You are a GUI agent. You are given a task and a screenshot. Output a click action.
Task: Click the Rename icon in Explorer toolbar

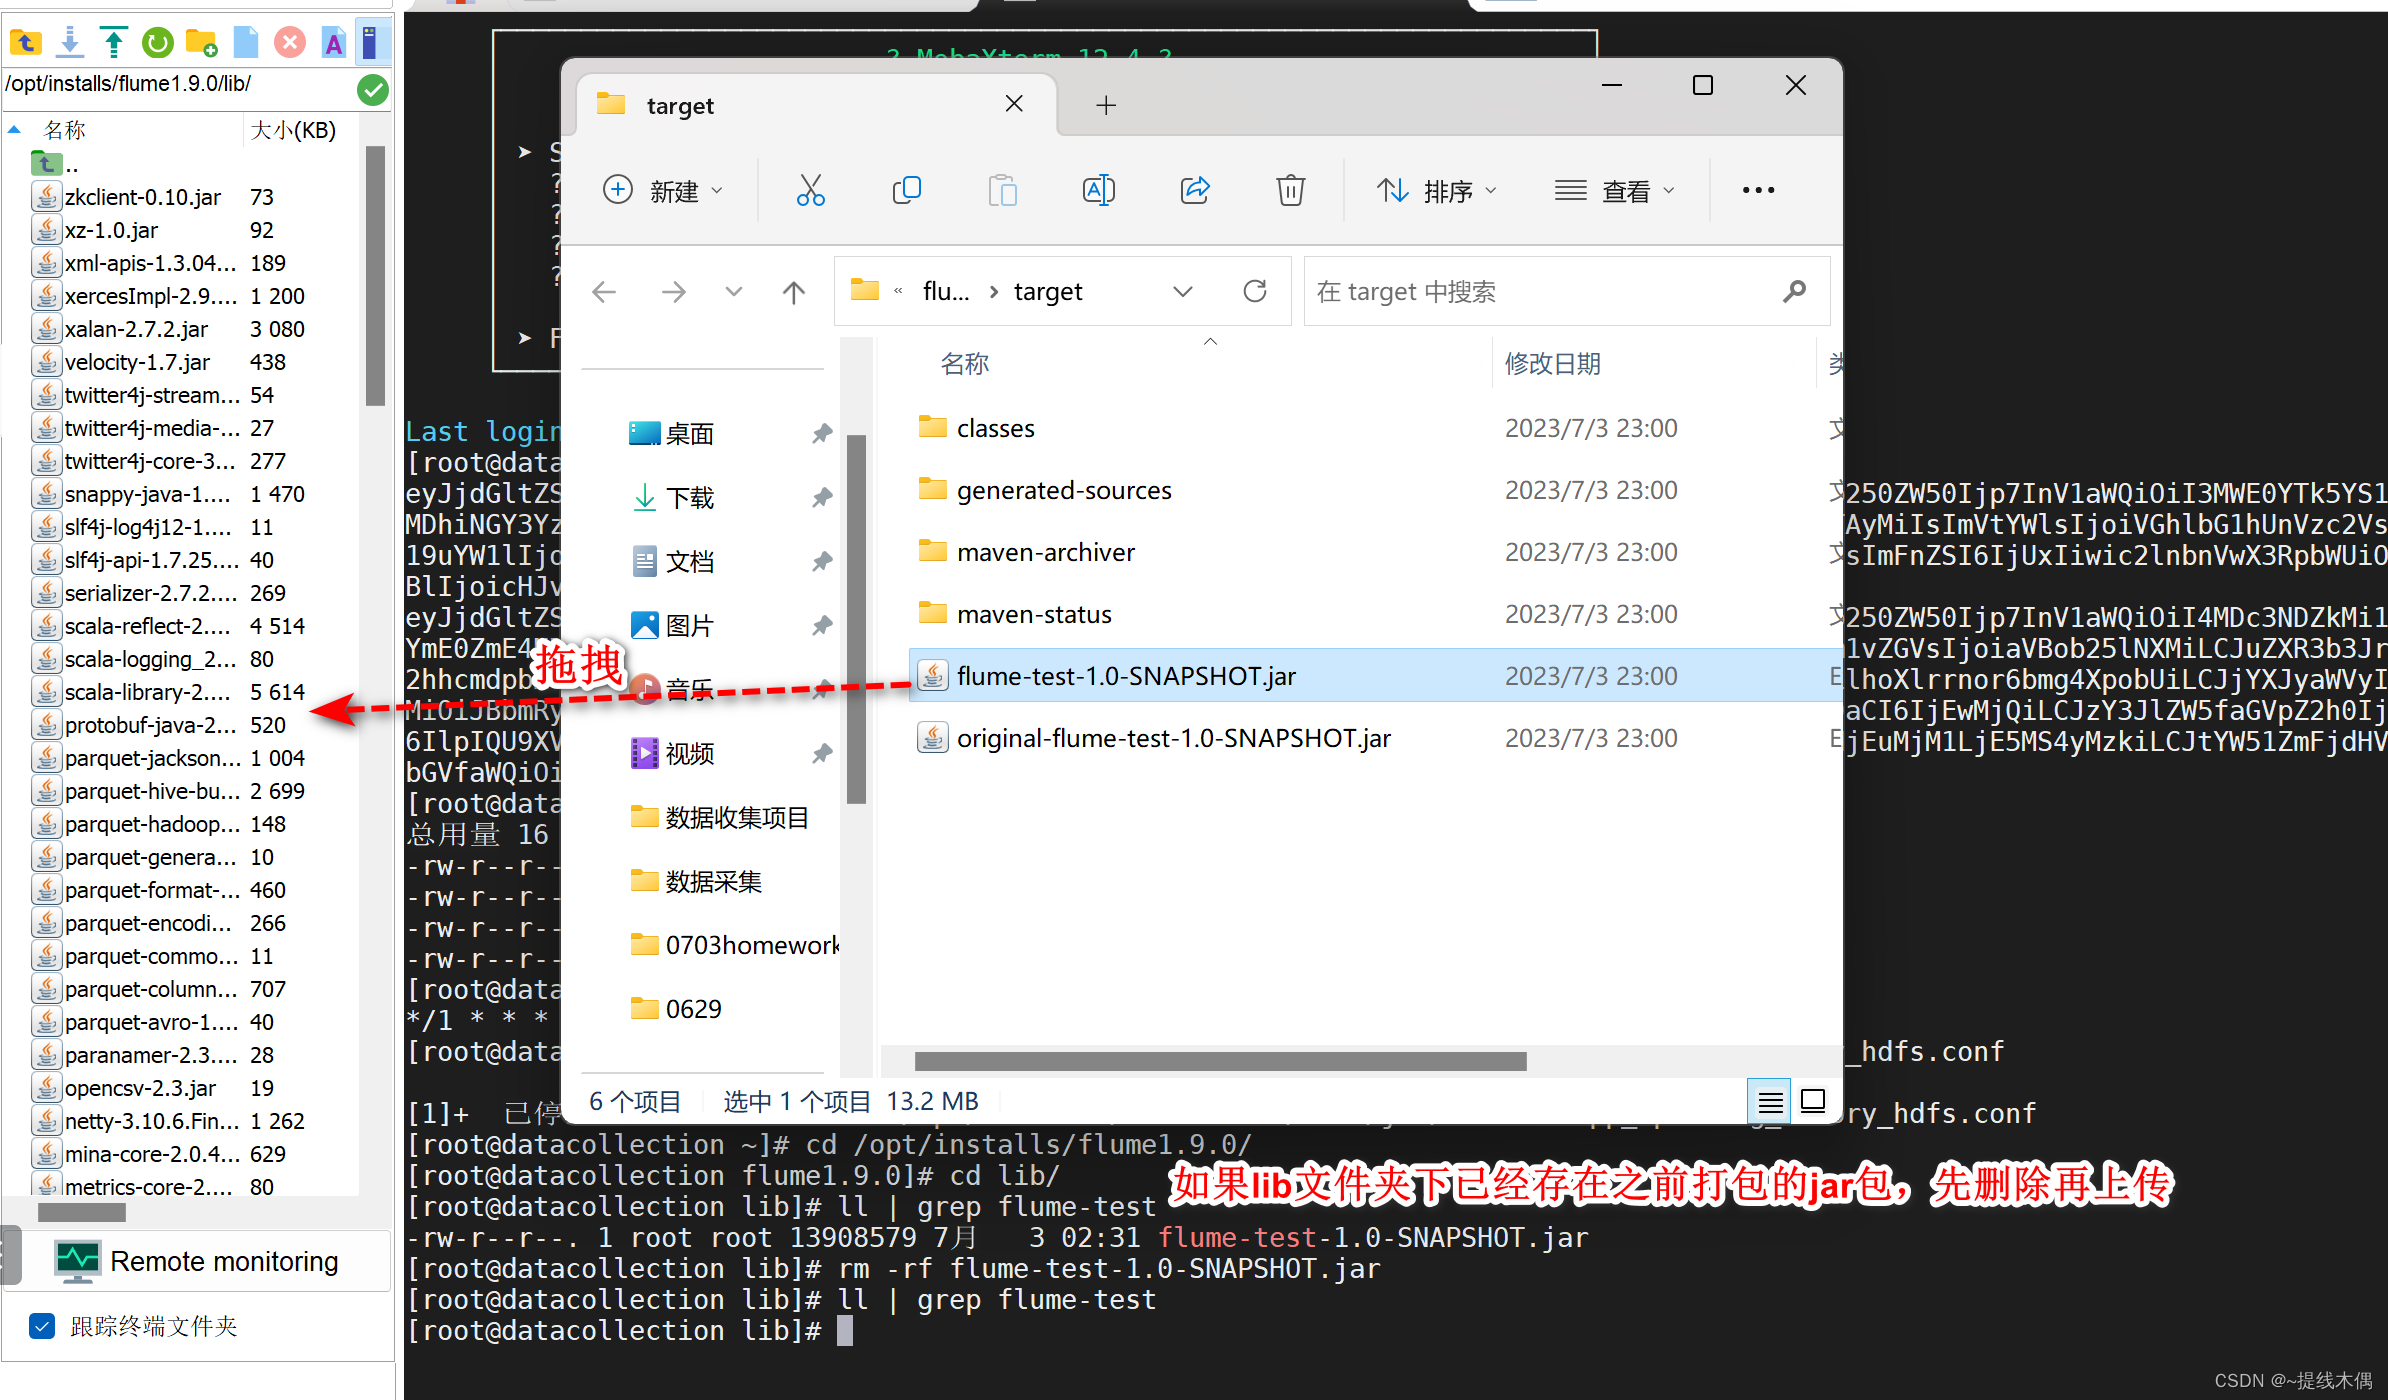(x=1098, y=190)
